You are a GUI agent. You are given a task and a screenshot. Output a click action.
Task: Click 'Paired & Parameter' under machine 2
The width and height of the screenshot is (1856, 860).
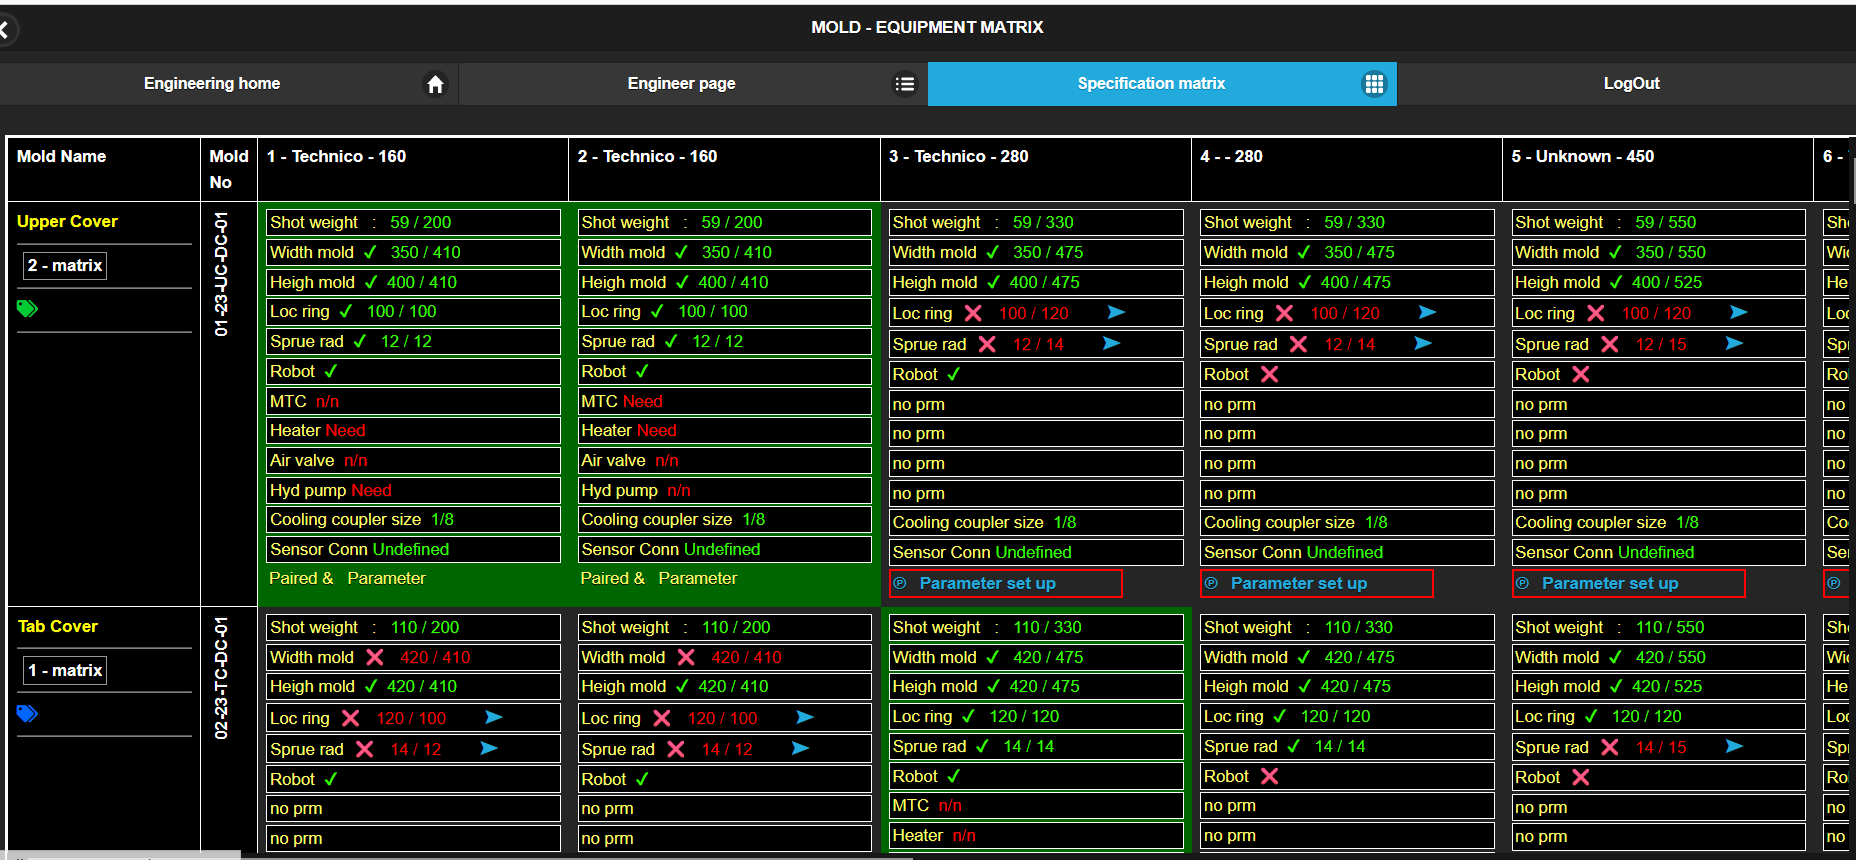(x=658, y=578)
